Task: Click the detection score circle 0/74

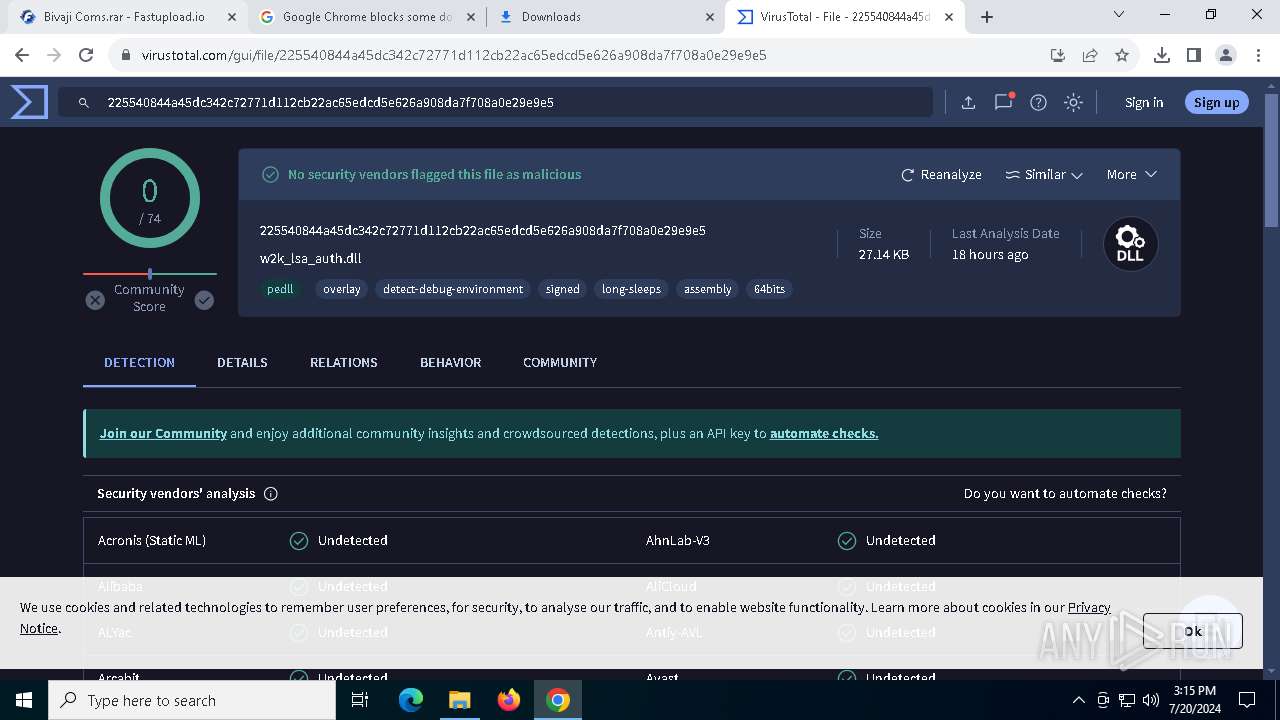Action: pyautogui.click(x=150, y=198)
